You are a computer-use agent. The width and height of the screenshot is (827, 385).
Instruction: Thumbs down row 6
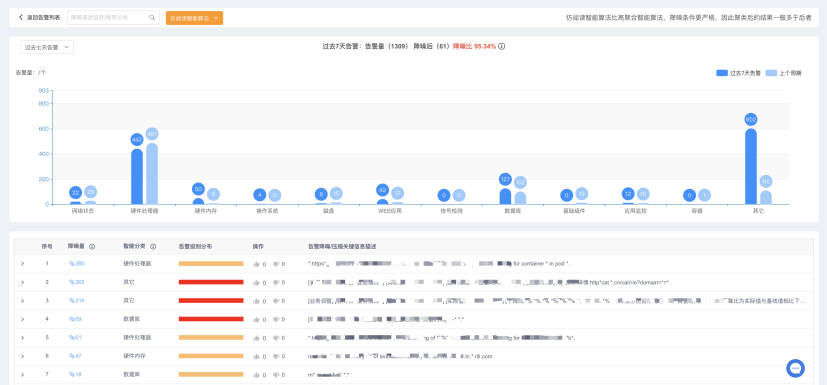point(275,357)
